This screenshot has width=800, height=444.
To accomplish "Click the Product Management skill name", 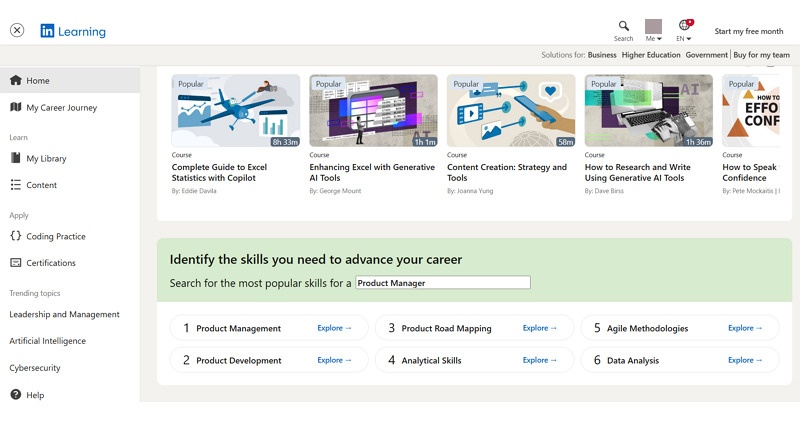I will click(238, 328).
